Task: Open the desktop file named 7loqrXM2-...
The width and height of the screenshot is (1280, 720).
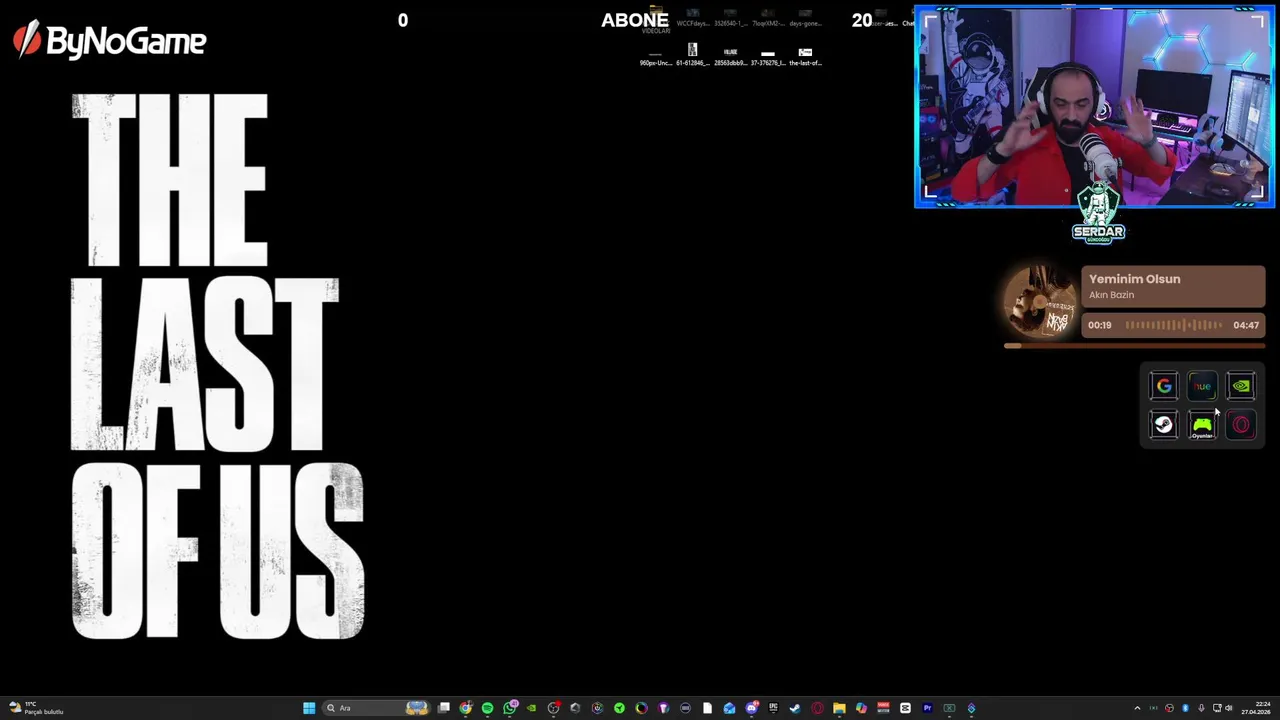Action: pyautogui.click(x=768, y=17)
